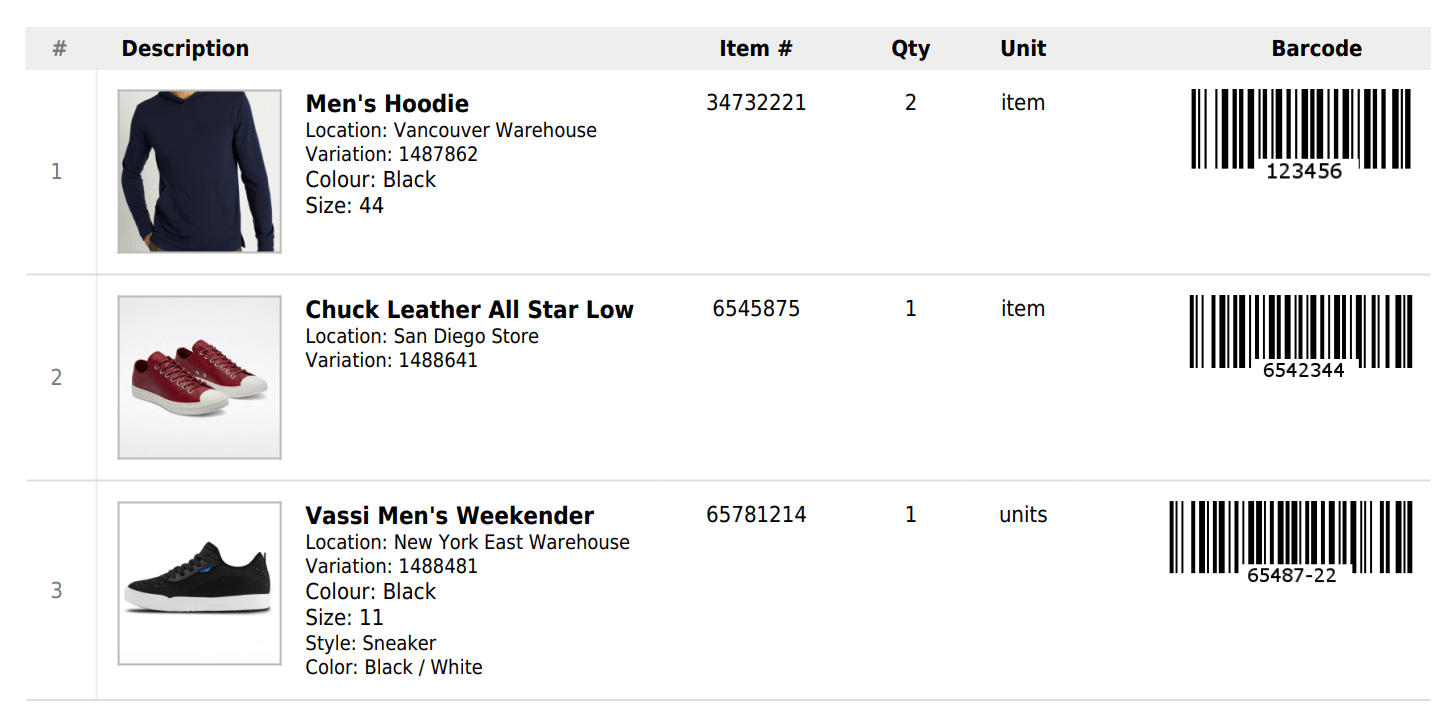Click item number 34732221

[x=756, y=103]
